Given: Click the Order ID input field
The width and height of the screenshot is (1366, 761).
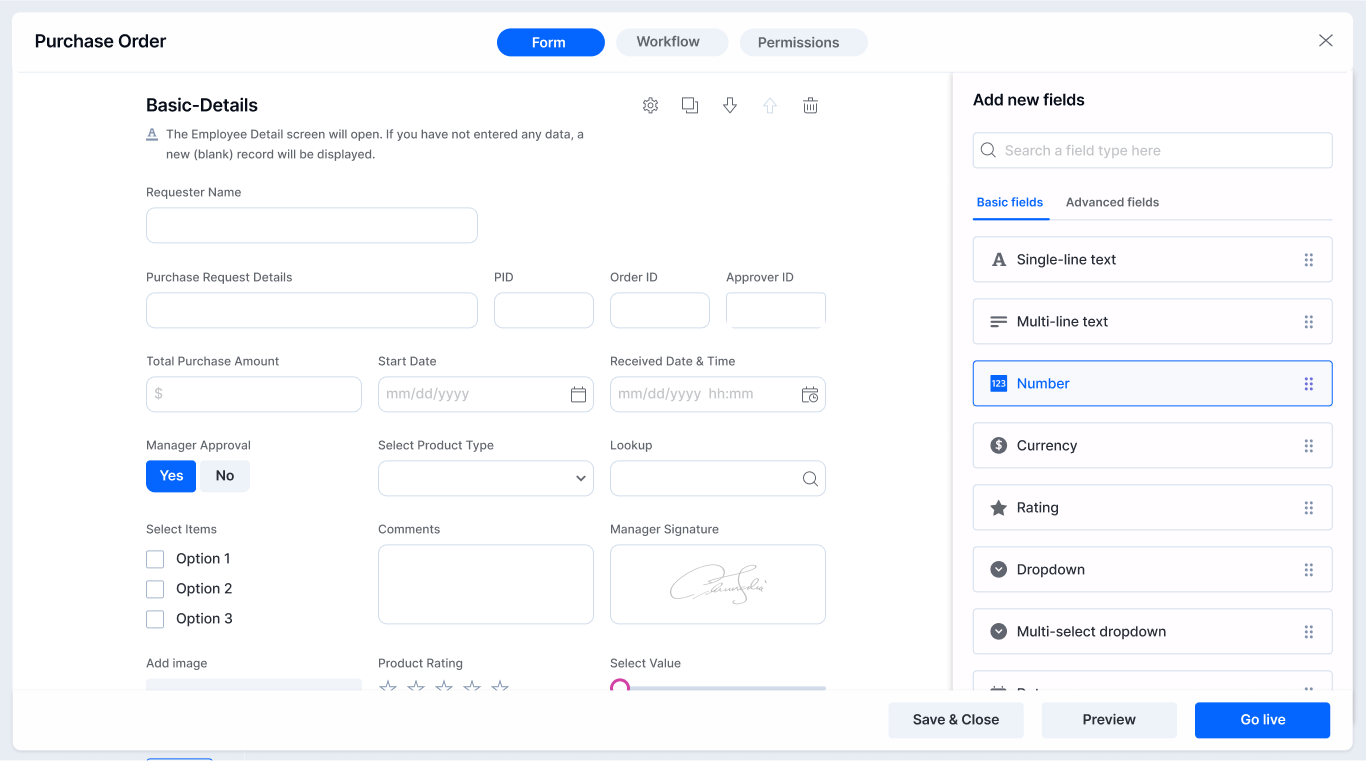Looking at the screenshot, I should tap(660, 310).
